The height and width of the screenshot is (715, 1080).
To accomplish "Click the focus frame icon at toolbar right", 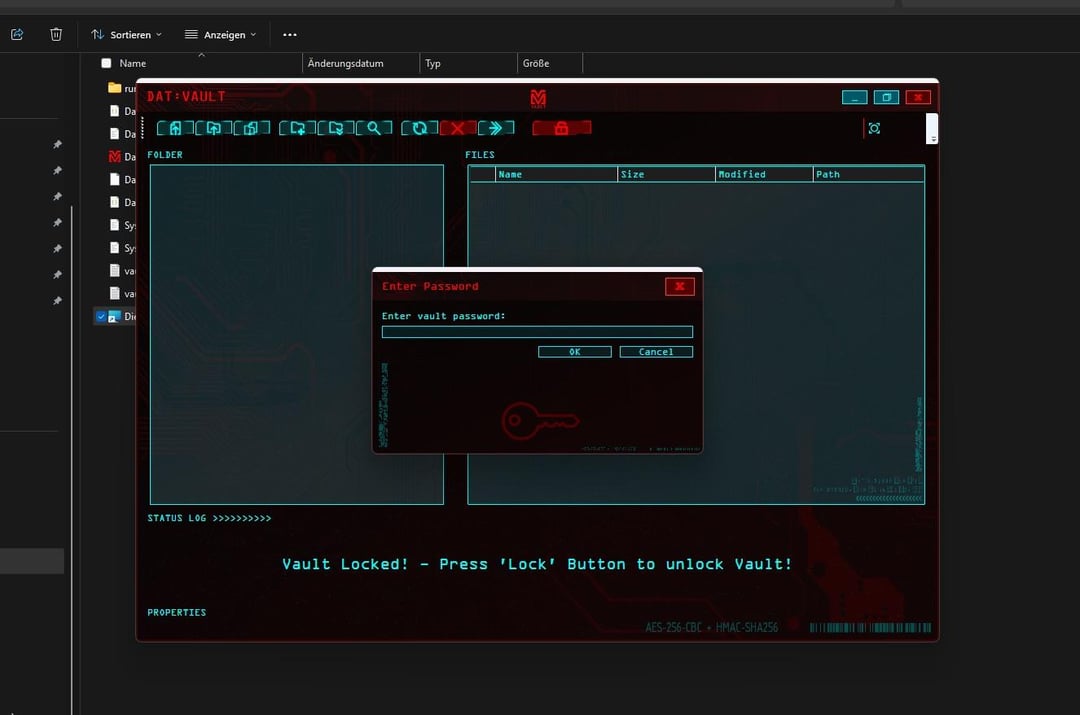I will 874,128.
